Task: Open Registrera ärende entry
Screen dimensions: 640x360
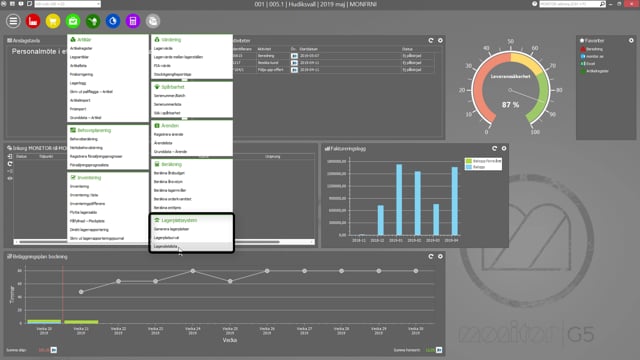Action: (169, 134)
